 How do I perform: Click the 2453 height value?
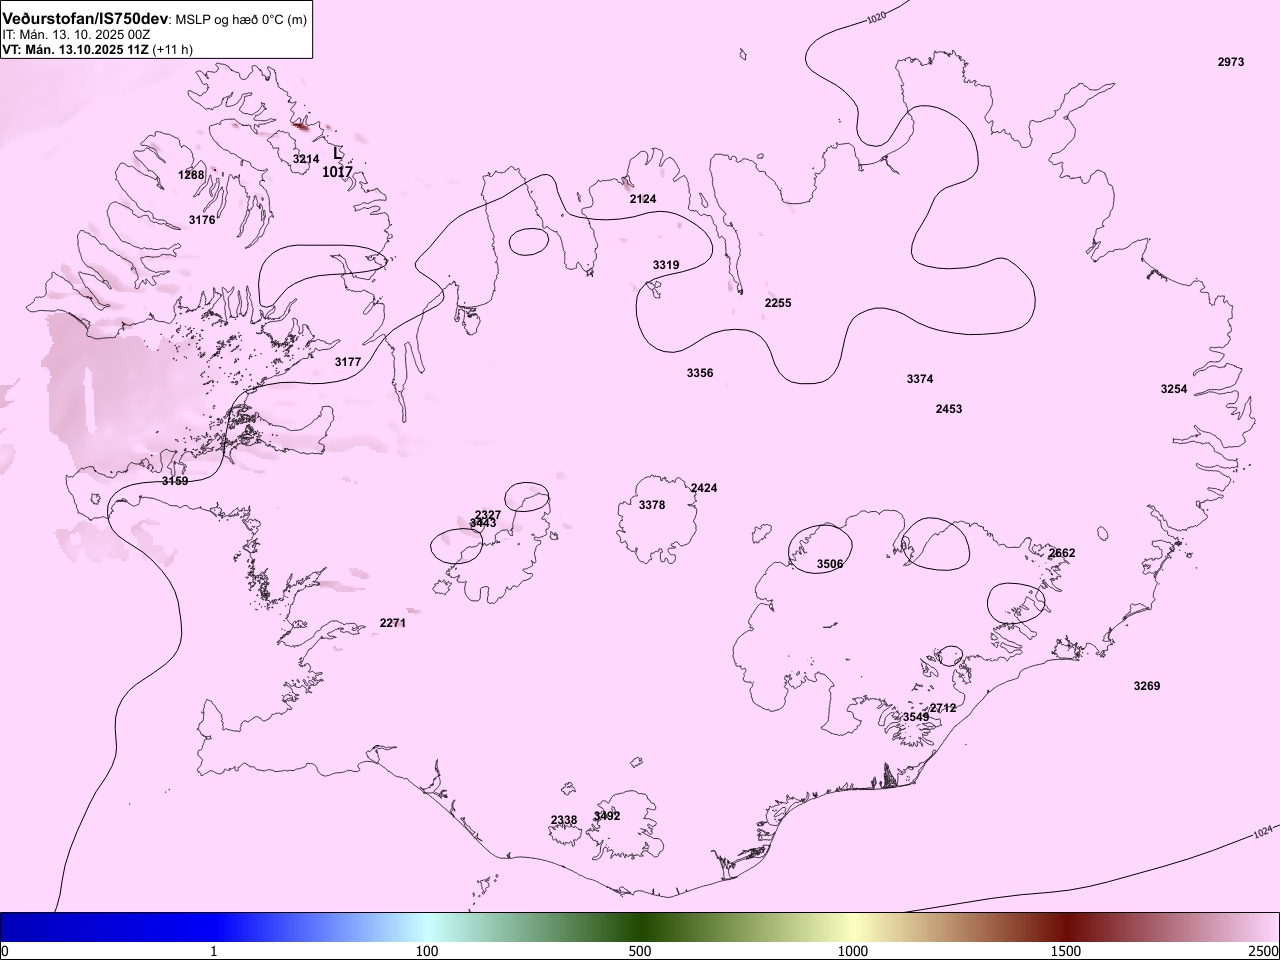tap(949, 409)
